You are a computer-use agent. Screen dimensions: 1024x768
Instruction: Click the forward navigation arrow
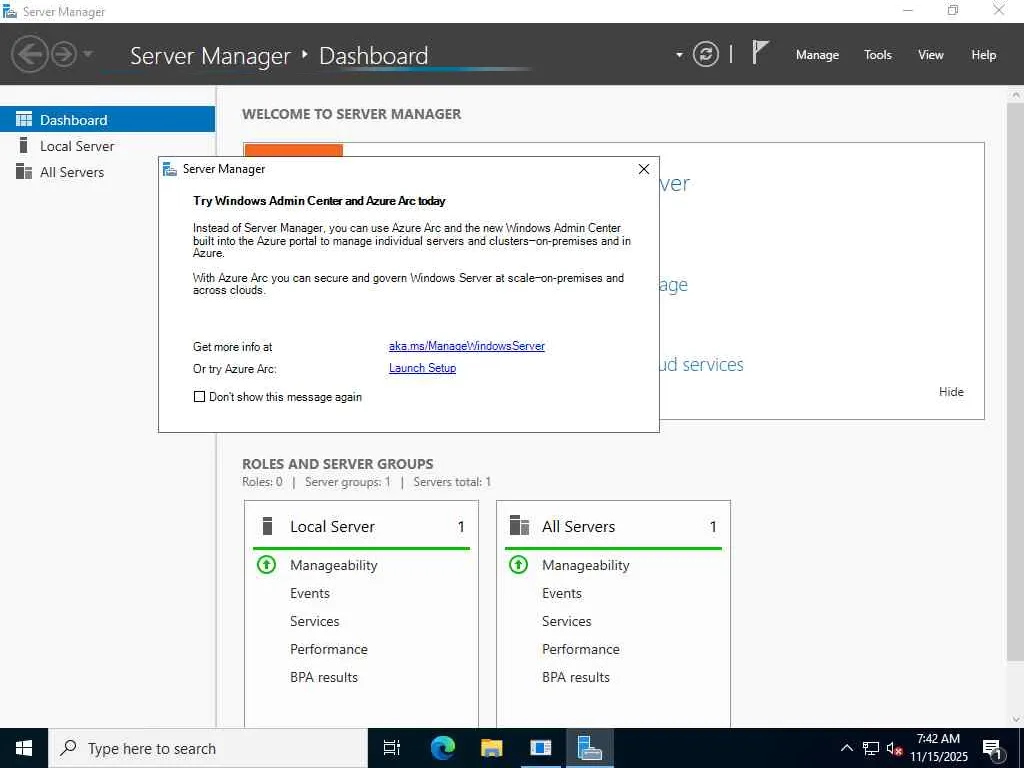[x=64, y=54]
